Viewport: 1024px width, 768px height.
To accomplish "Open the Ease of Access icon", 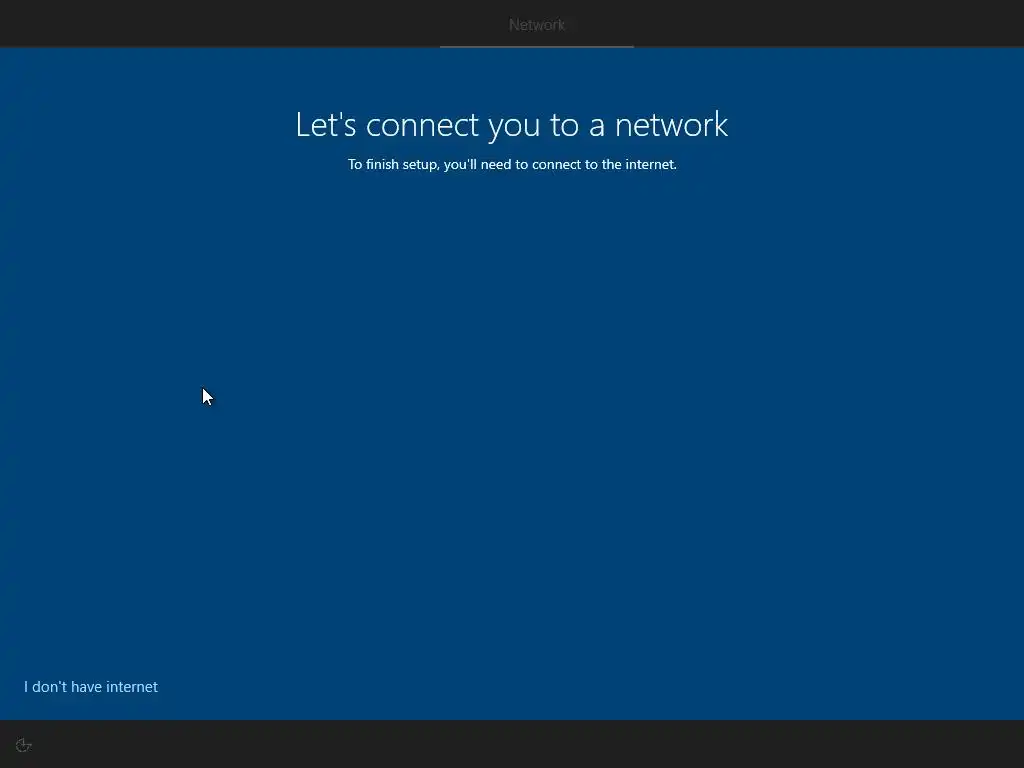I will coord(24,745).
